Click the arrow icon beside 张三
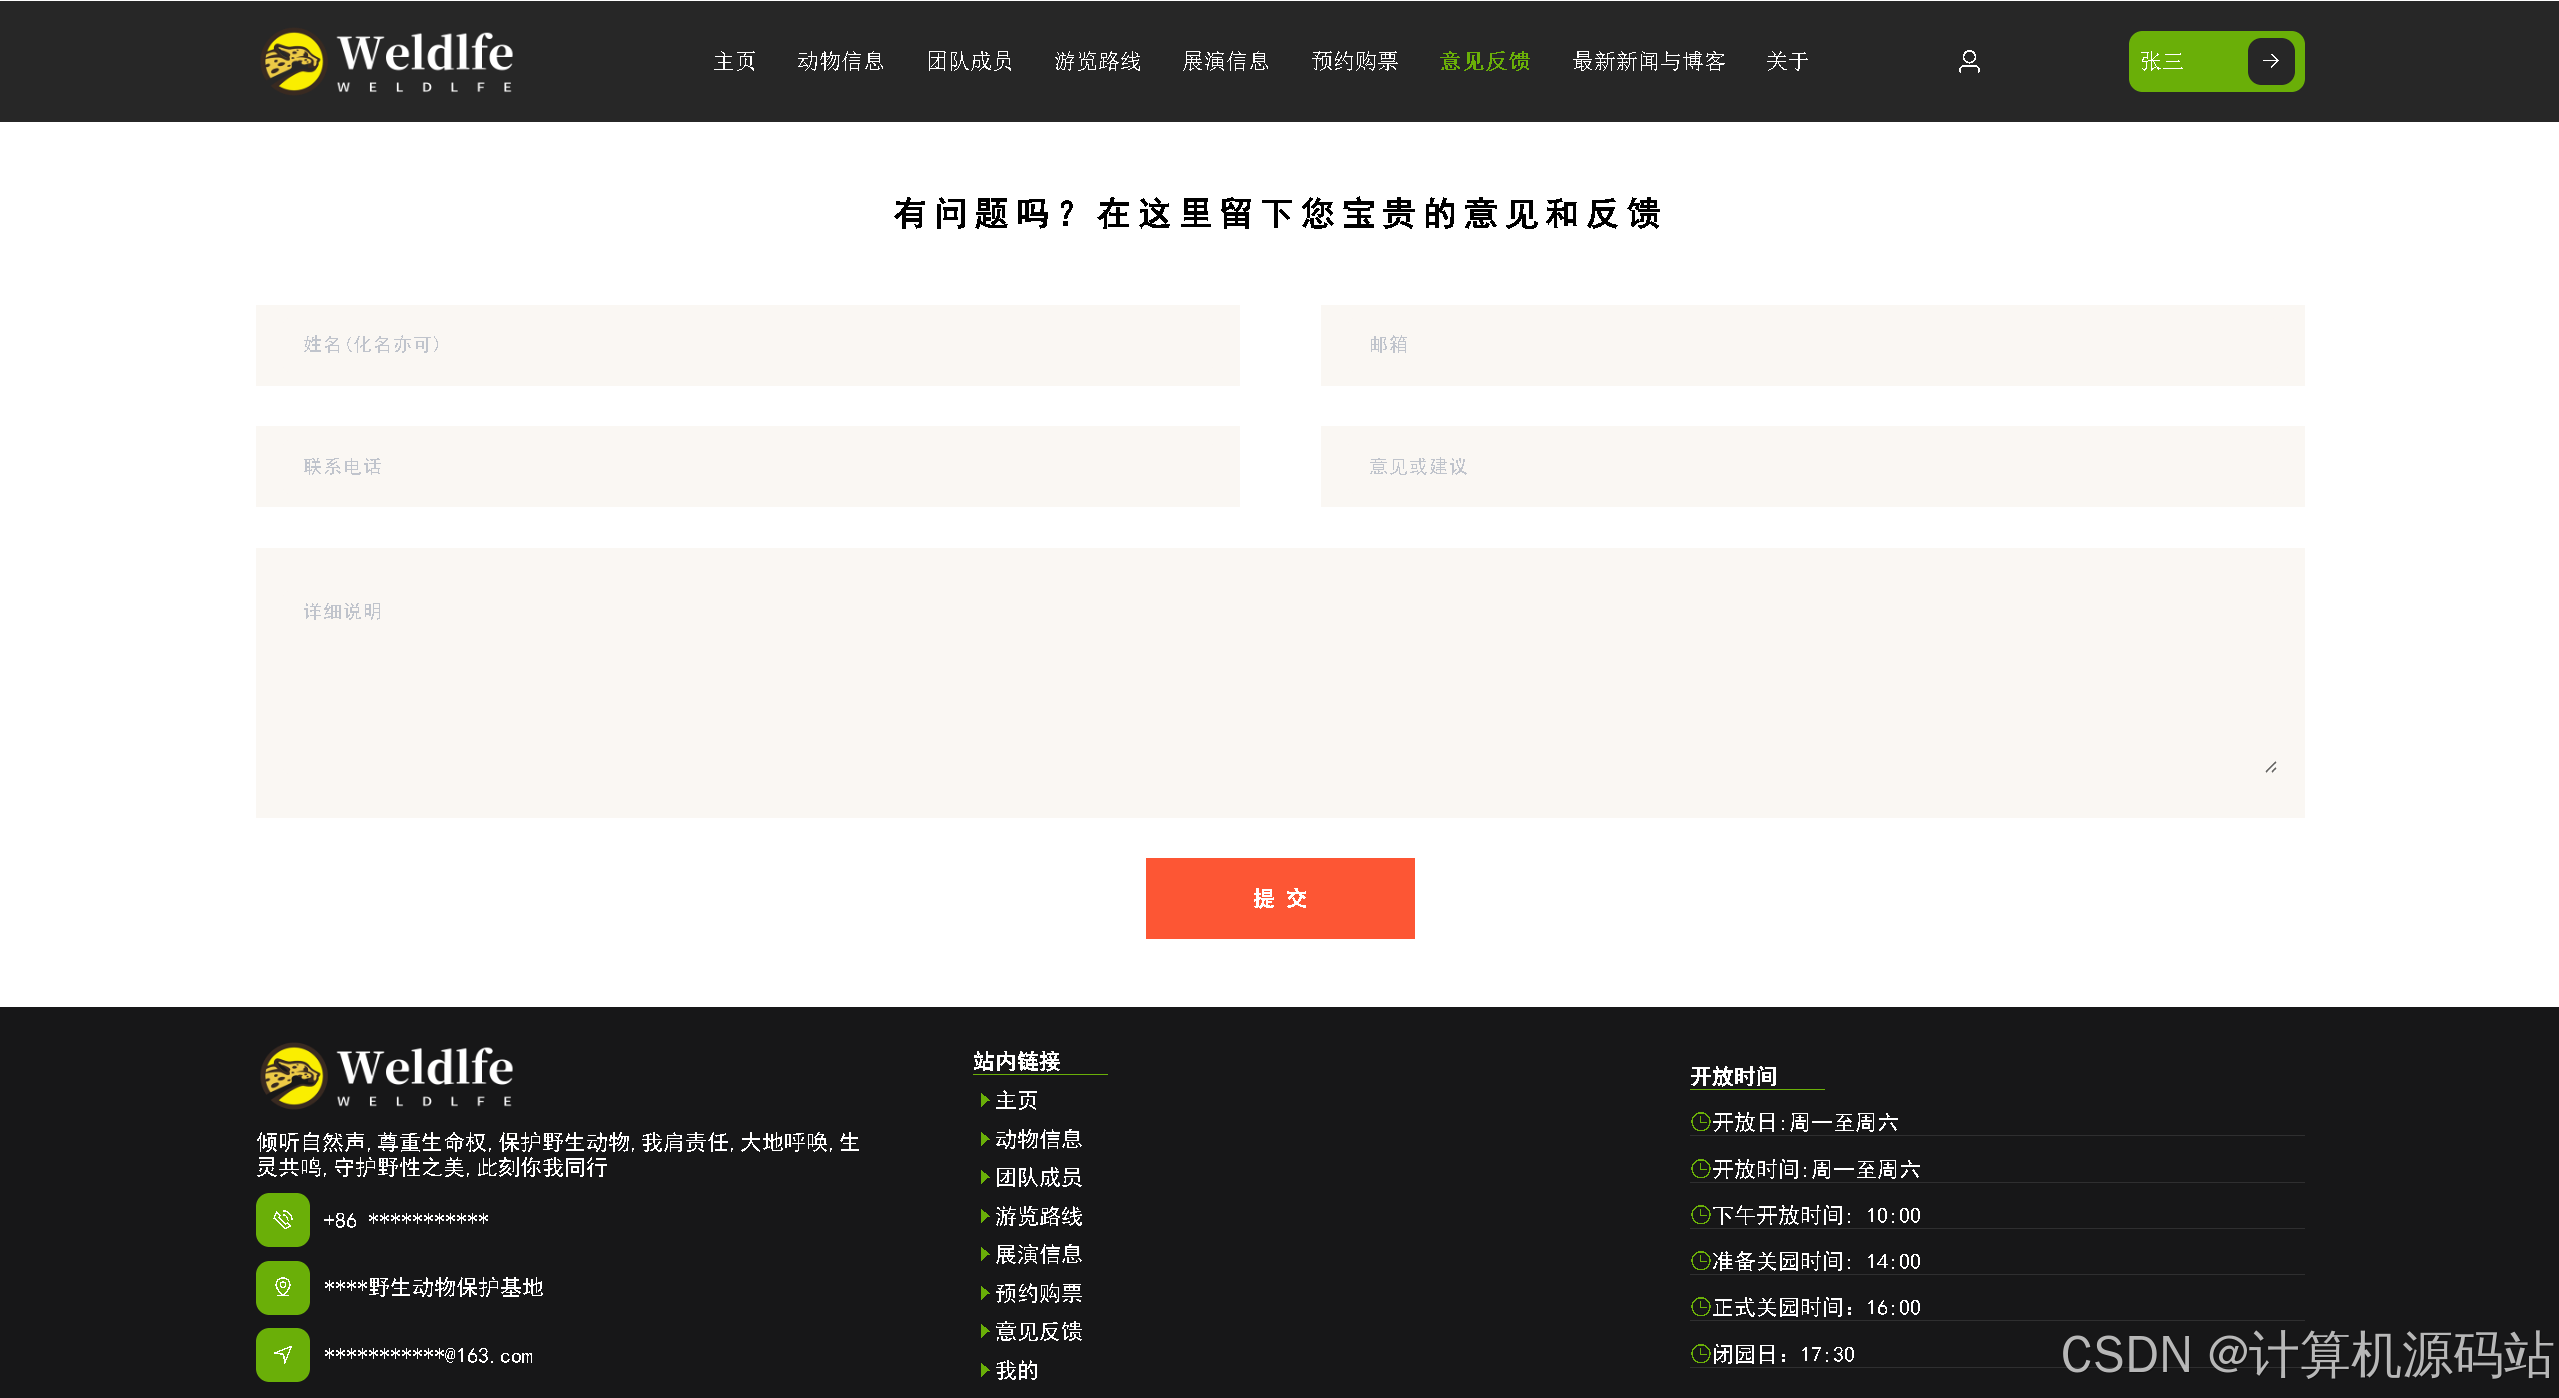Image resolution: width=2559 pixels, height=1398 pixels. 2271,61
